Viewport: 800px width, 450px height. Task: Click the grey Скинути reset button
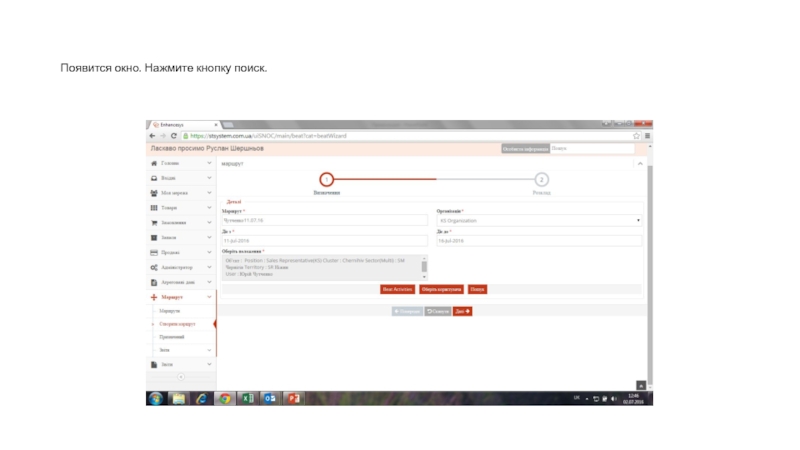[438, 311]
